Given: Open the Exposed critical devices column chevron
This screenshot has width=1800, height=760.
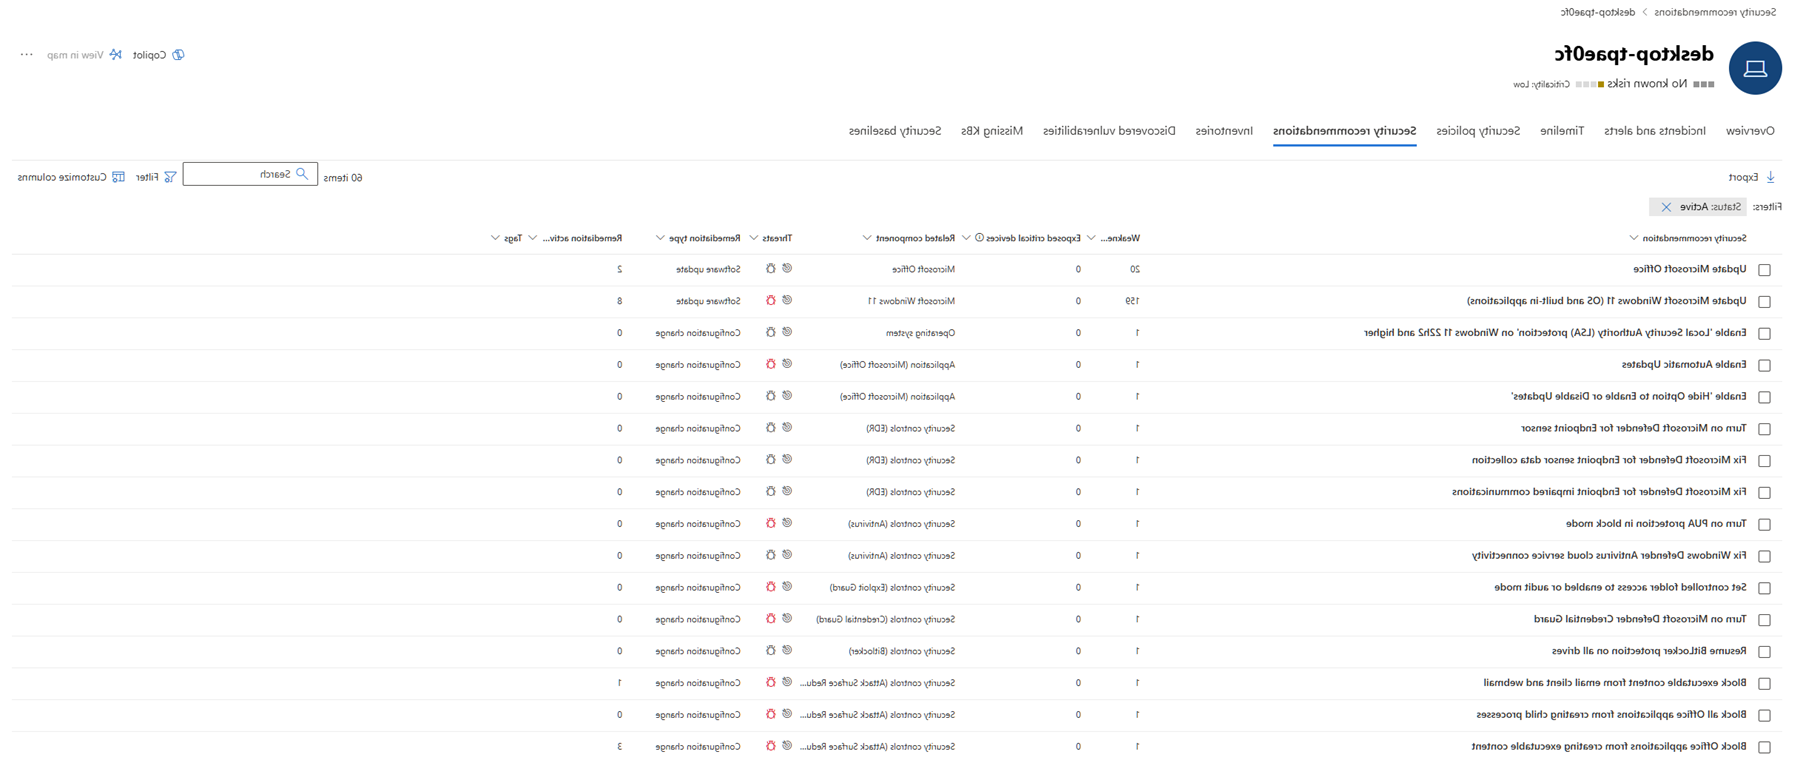Looking at the screenshot, I should tap(966, 238).
